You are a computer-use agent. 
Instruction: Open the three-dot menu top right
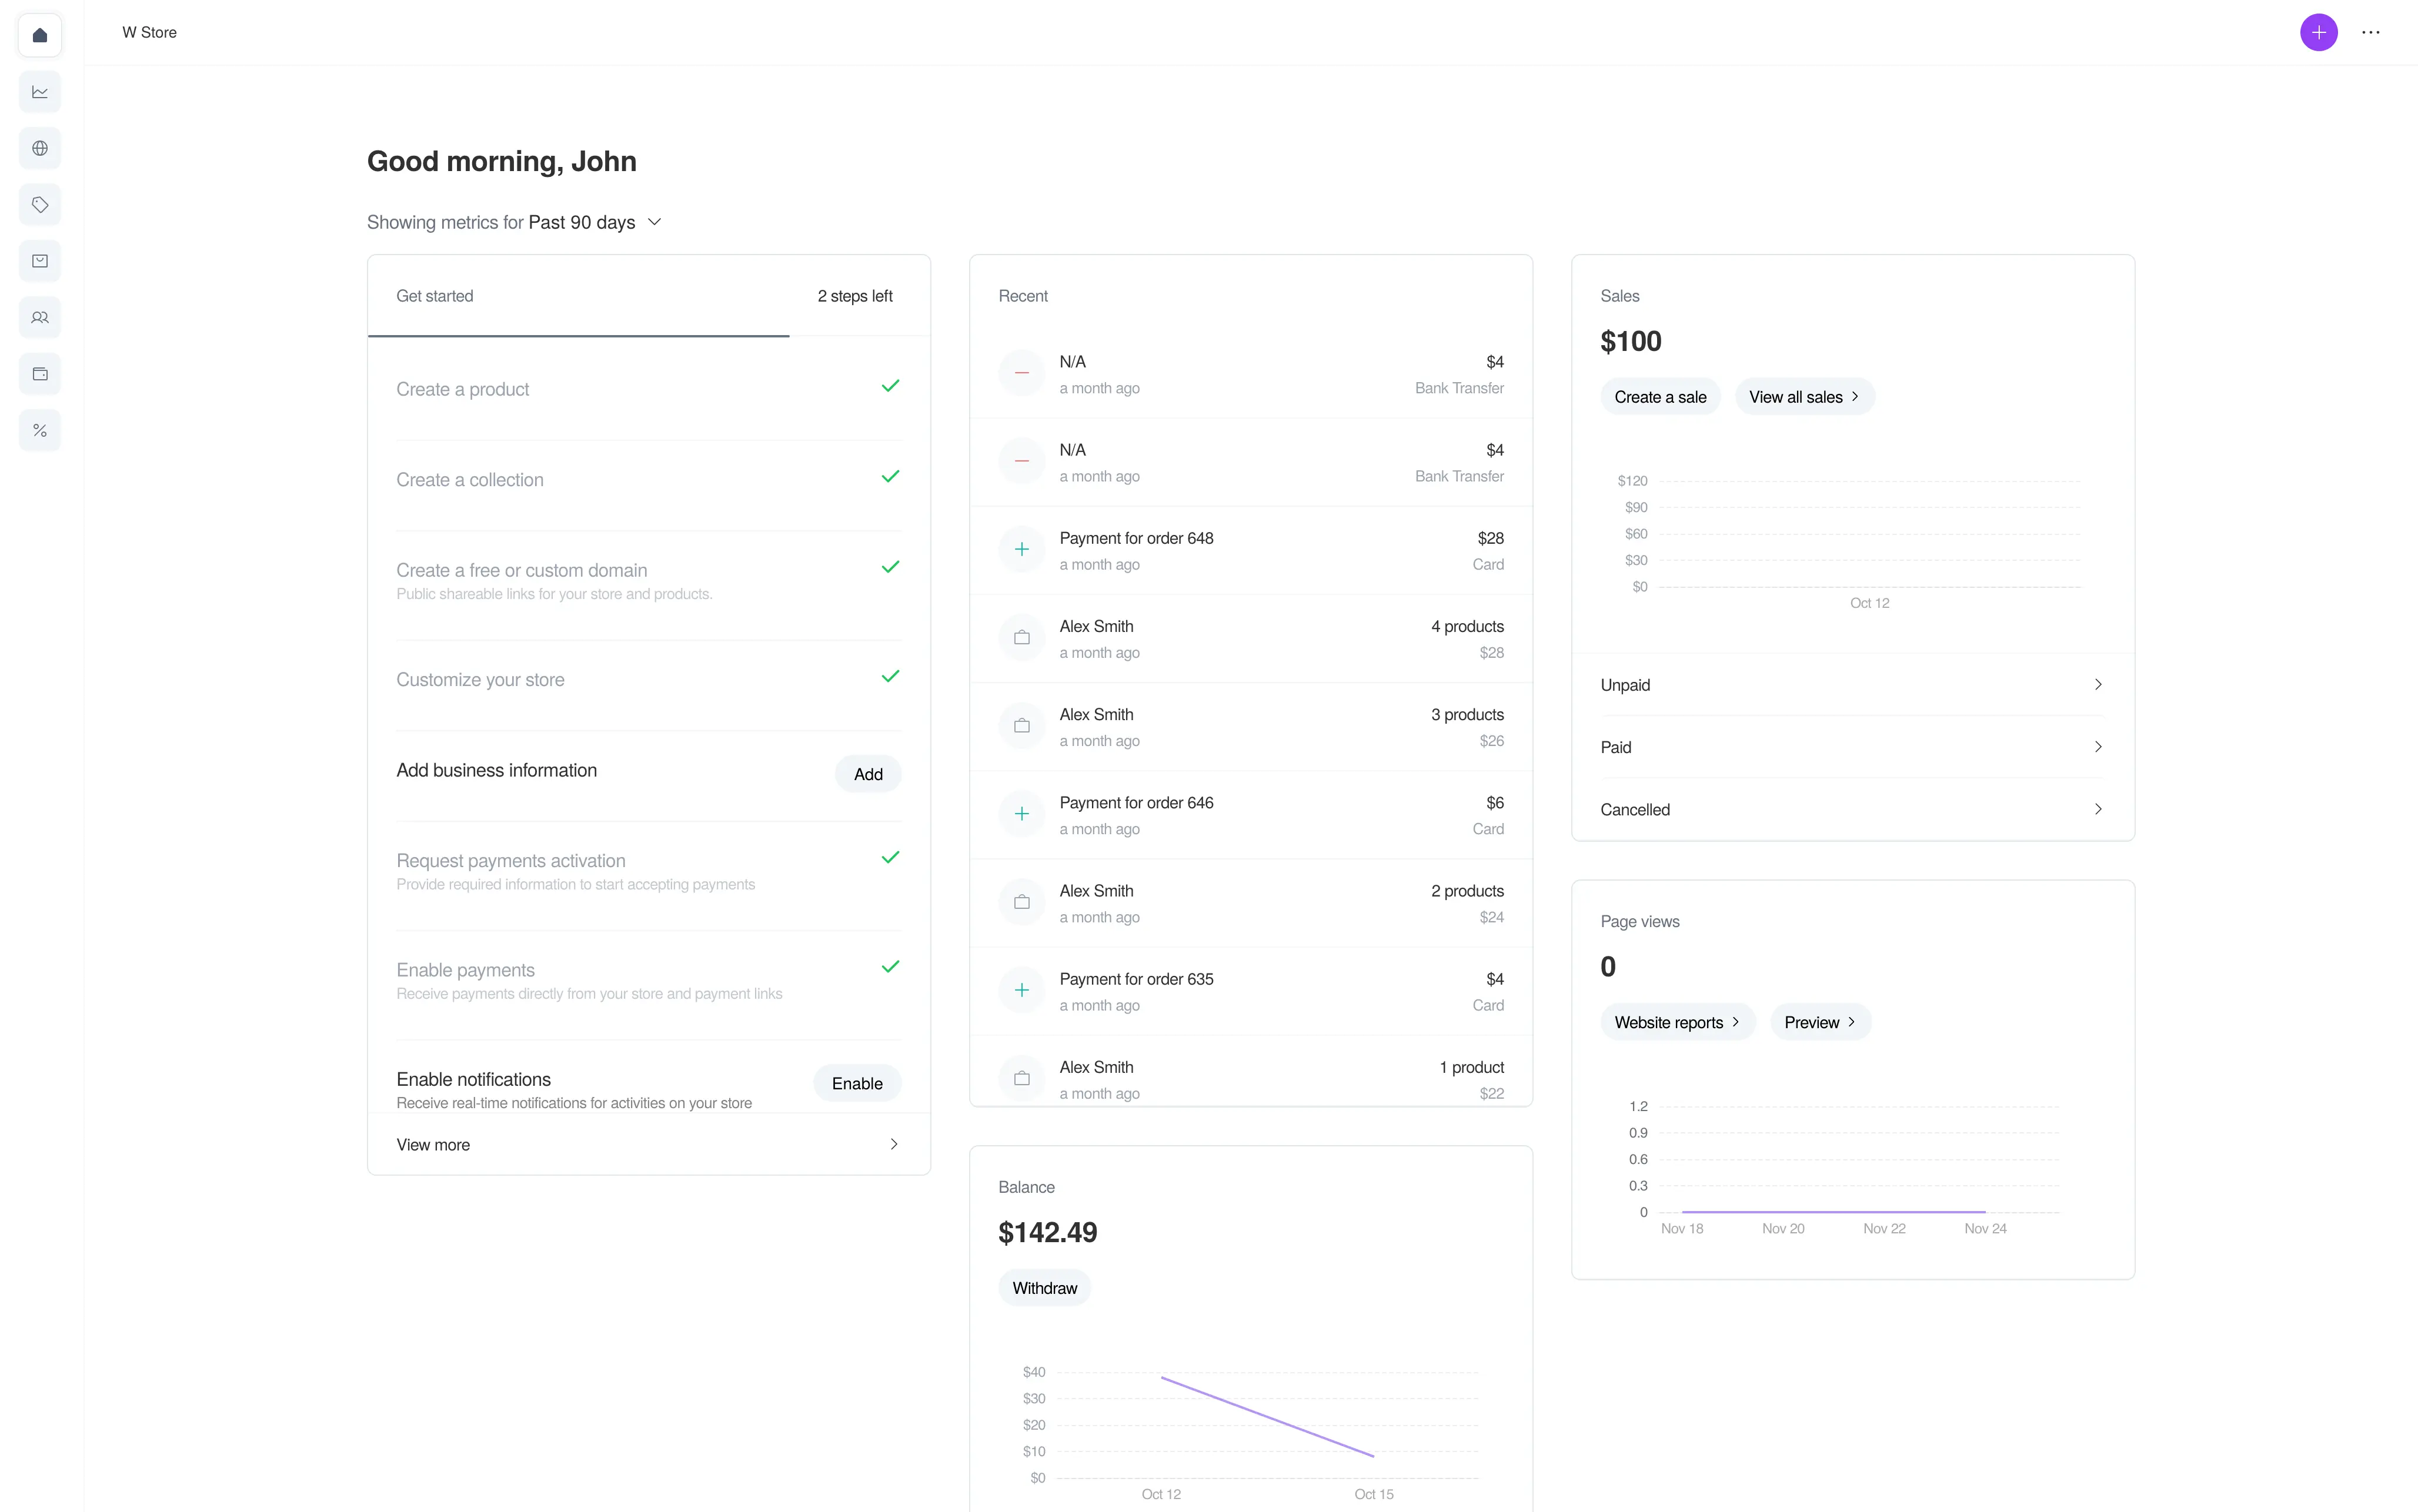point(2371,32)
